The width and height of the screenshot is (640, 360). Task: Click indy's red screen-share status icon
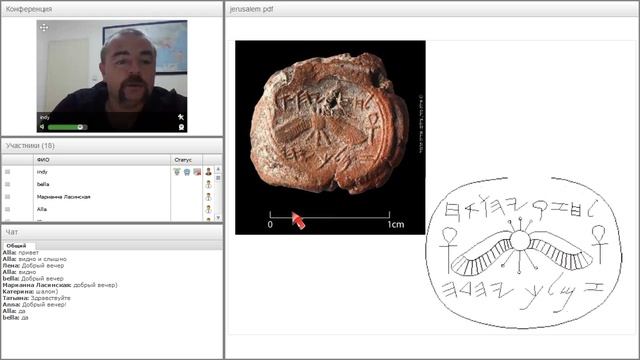click(x=197, y=172)
